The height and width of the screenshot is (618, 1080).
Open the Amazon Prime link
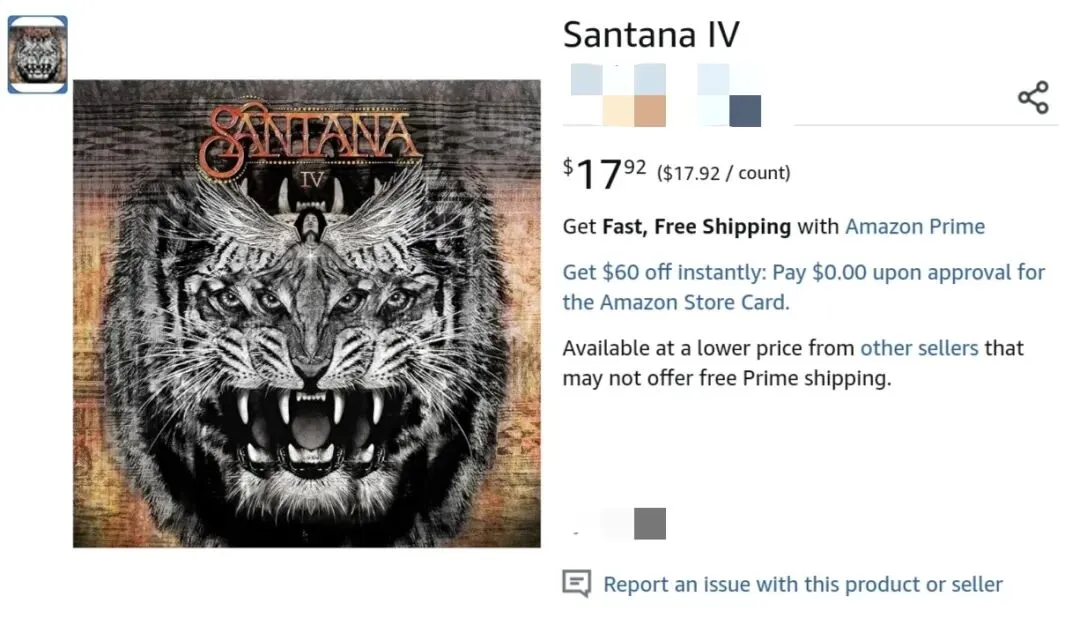[x=915, y=226]
